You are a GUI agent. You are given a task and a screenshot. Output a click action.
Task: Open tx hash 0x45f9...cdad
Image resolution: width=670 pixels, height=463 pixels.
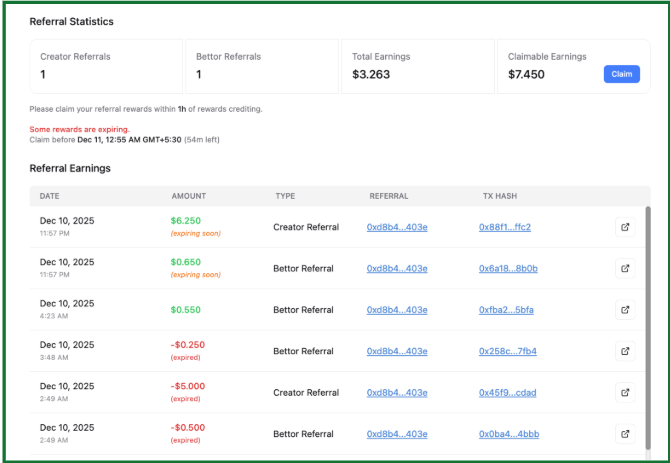507,393
